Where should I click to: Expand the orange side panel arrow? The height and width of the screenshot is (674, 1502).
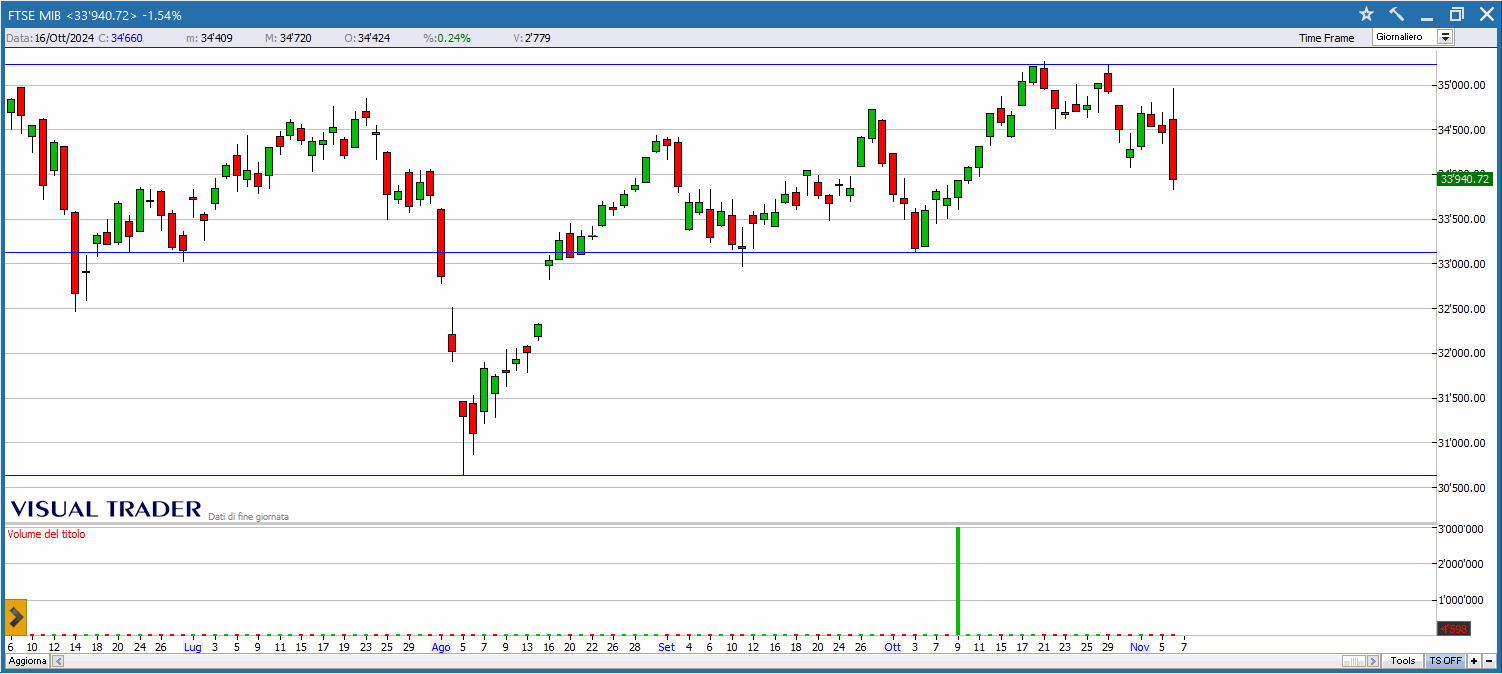[16, 618]
